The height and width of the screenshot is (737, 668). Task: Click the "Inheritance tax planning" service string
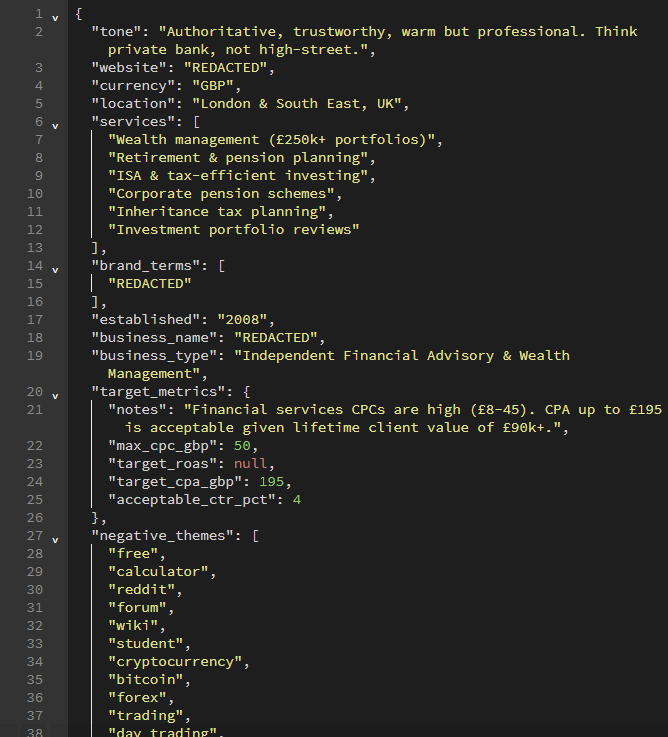point(217,212)
